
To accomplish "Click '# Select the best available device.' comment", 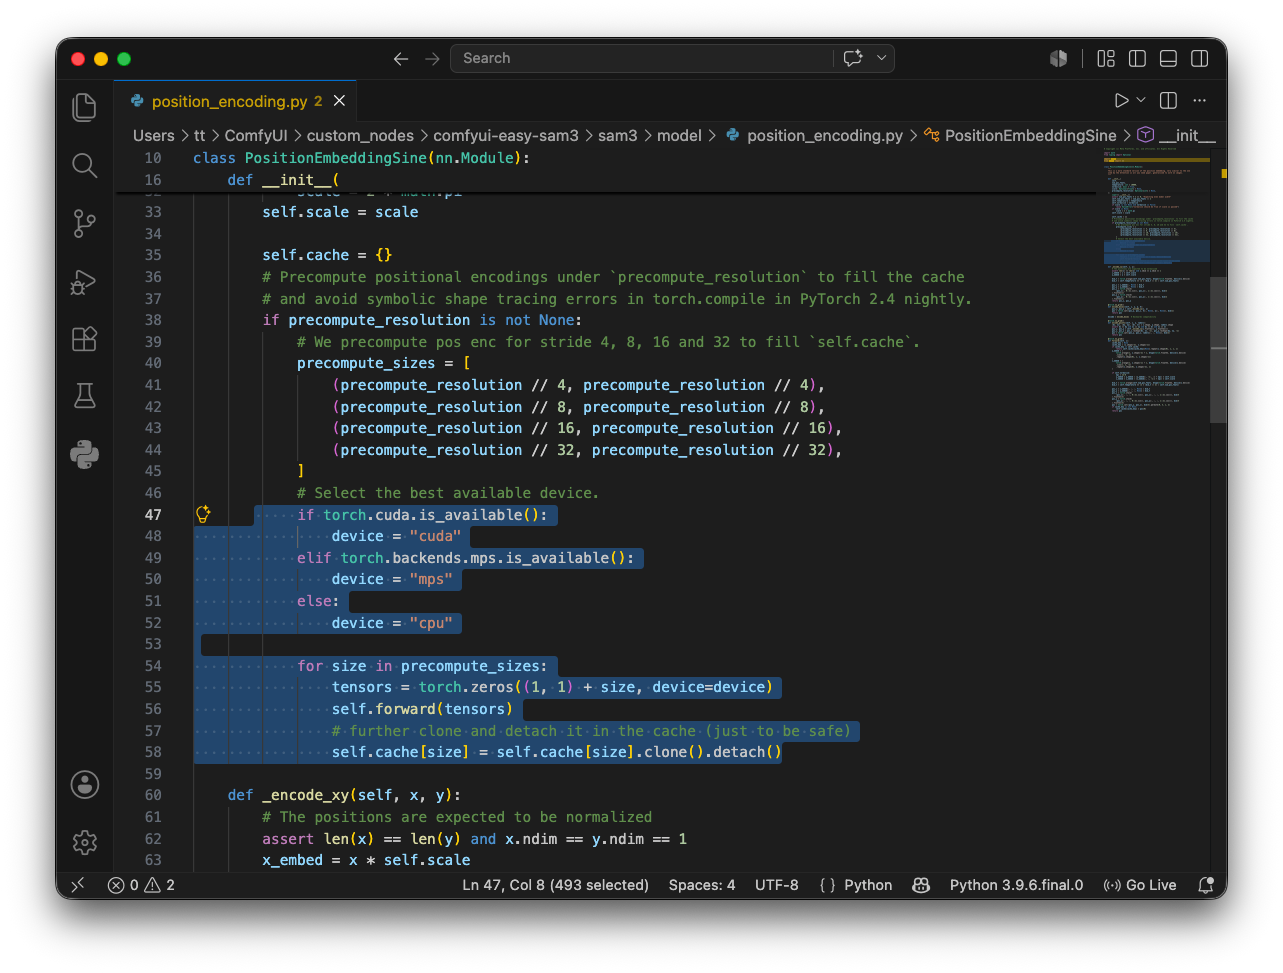I will [x=447, y=493].
